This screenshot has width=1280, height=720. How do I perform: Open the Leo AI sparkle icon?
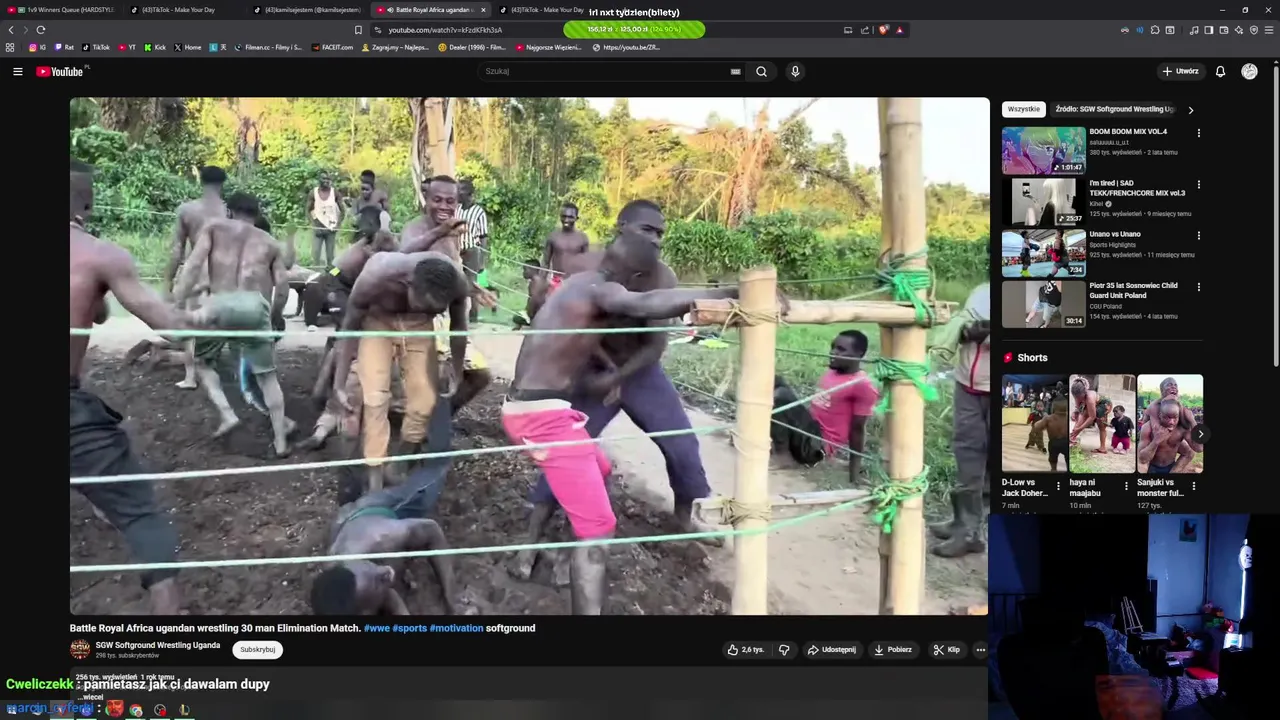[x=1239, y=30]
